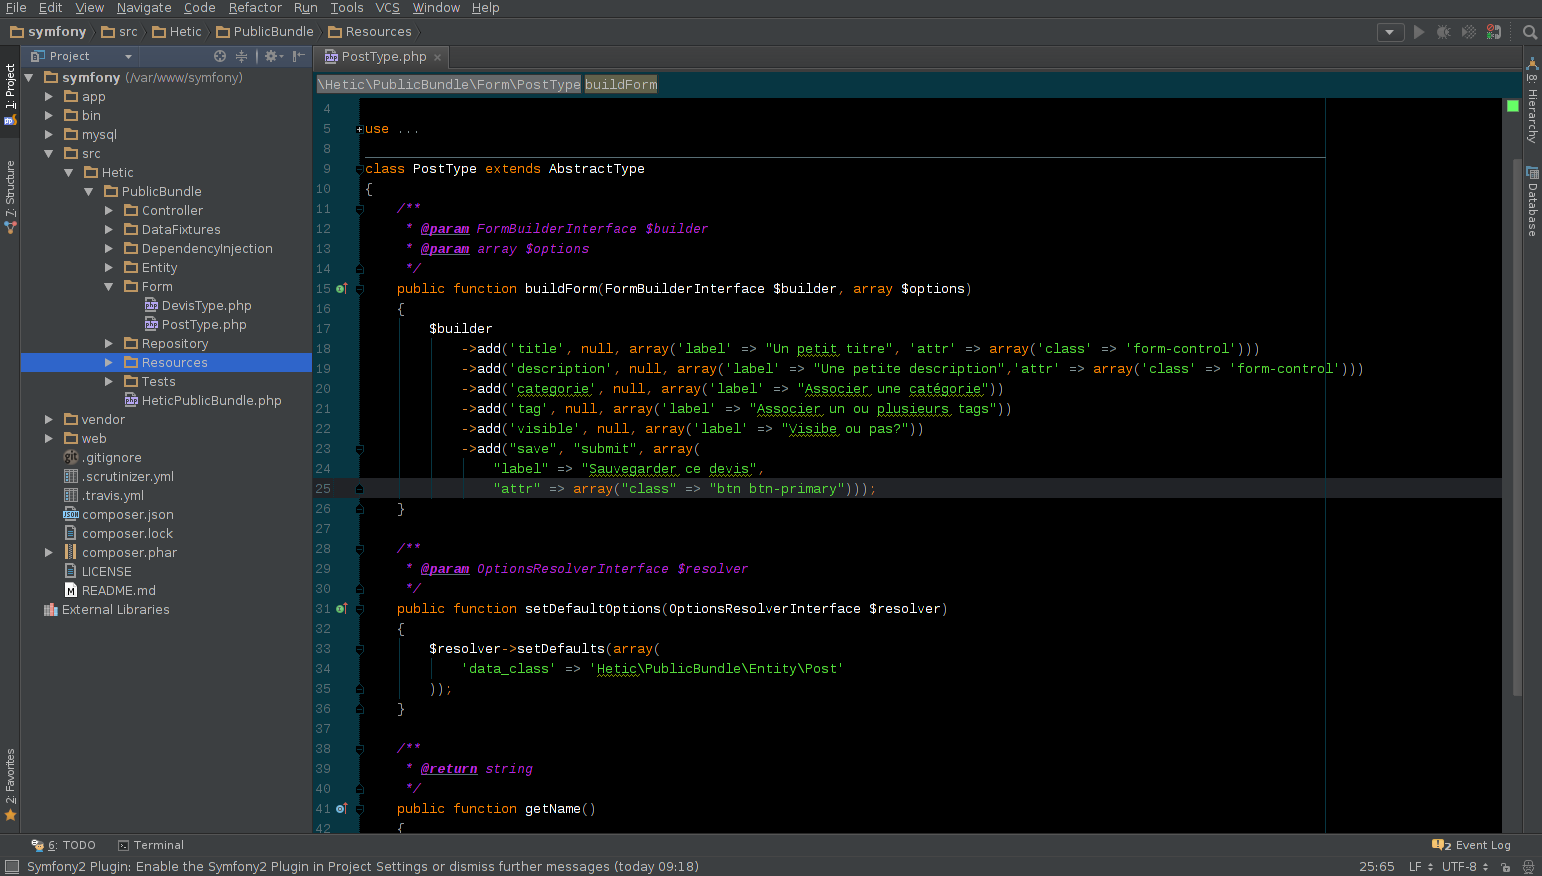Toggle the 1: Project side tab
Viewport: 1542px width, 876px height.
[x=10, y=94]
